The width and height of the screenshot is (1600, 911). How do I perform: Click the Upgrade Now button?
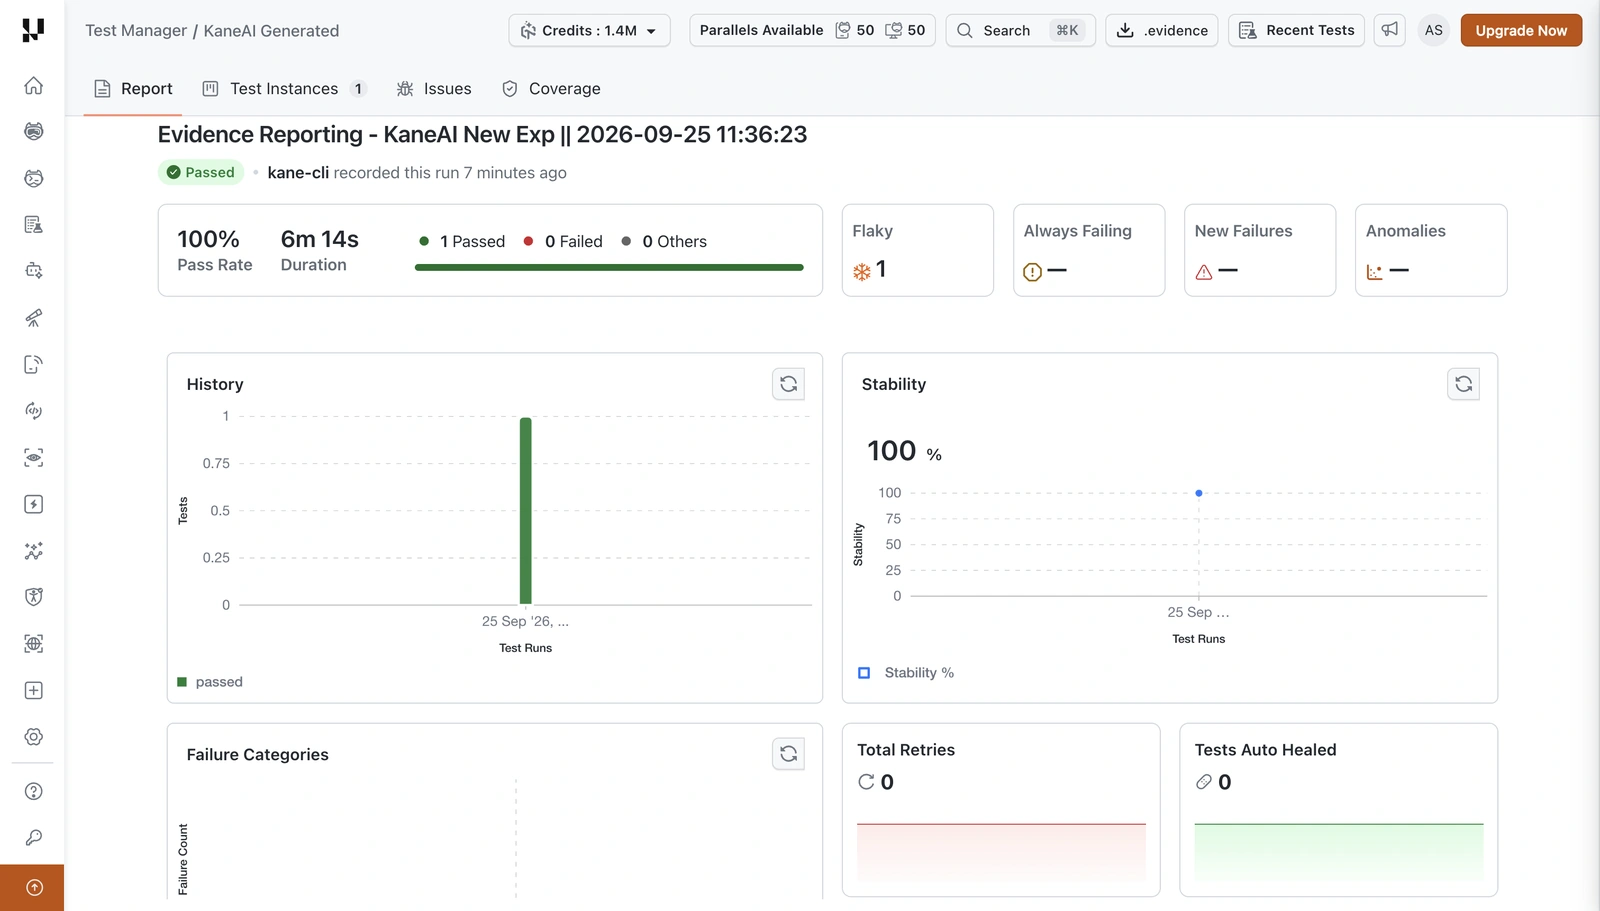coord(1521,30)
